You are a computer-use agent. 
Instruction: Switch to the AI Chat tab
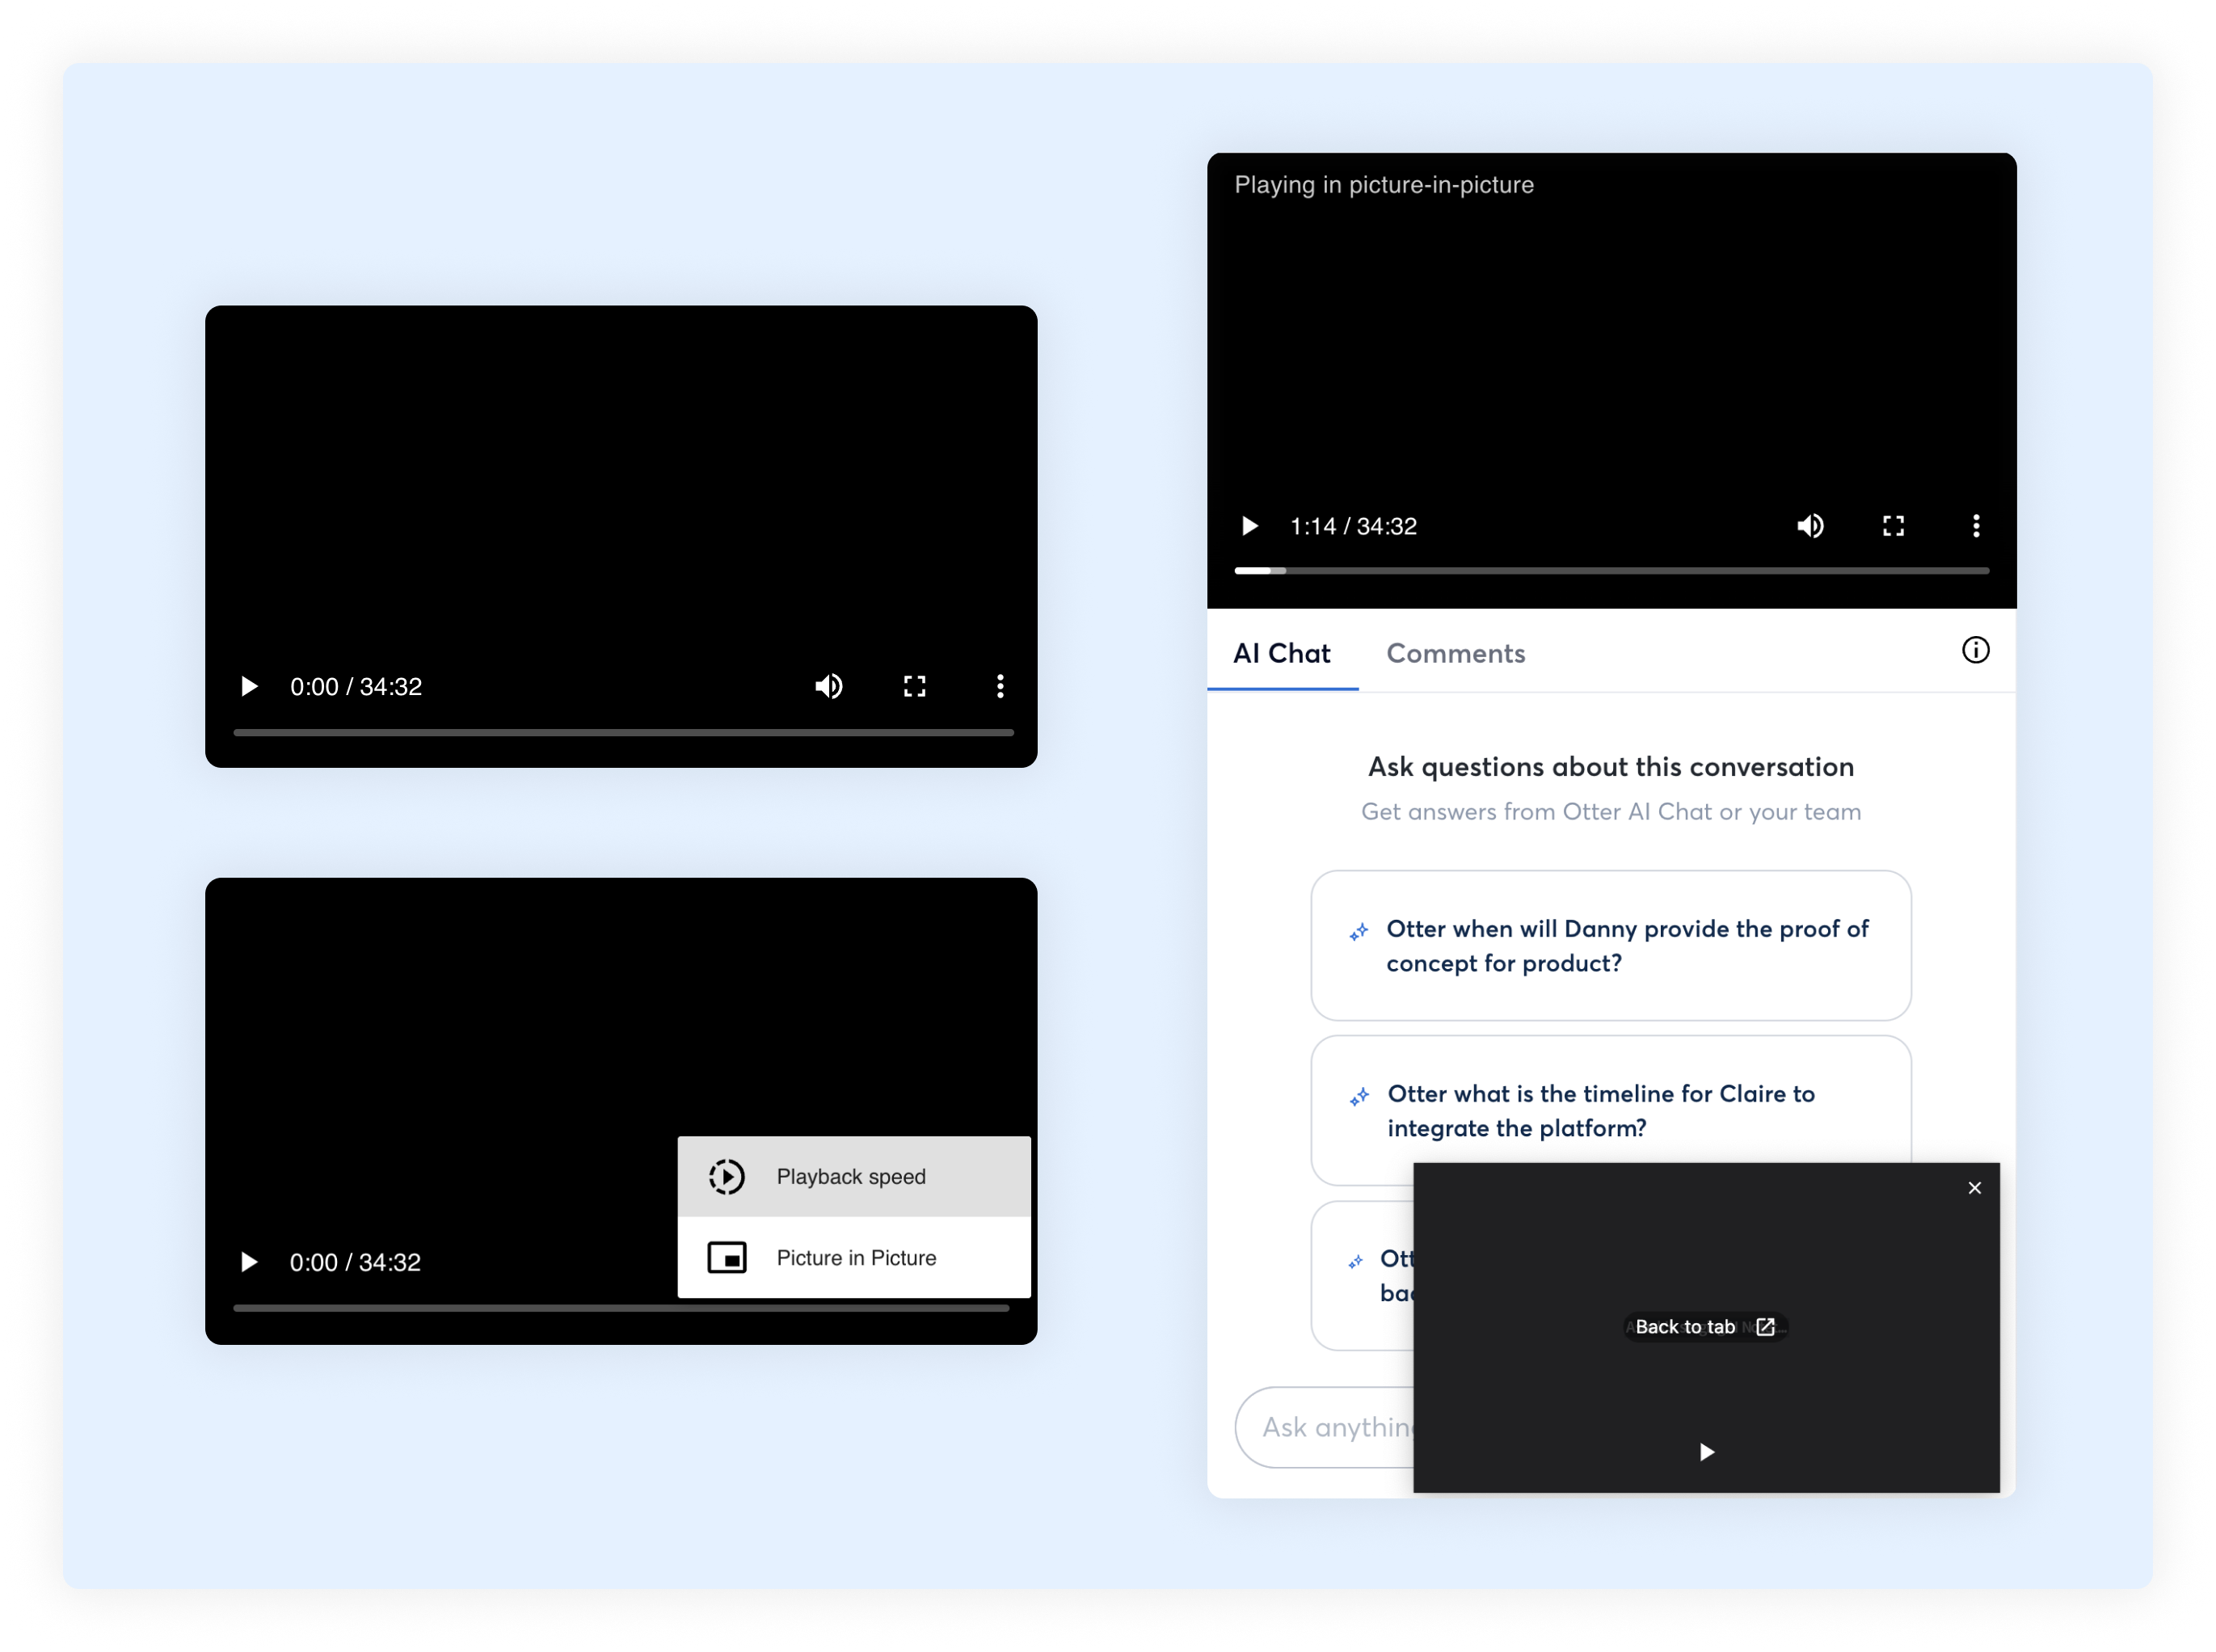1282,653
